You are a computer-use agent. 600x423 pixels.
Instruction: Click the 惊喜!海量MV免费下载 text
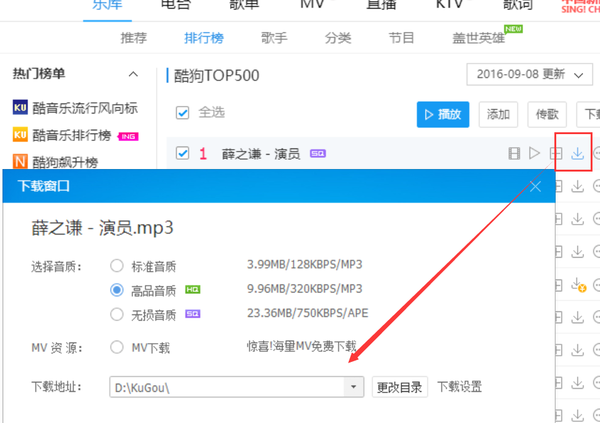click(x=302, y=346)
